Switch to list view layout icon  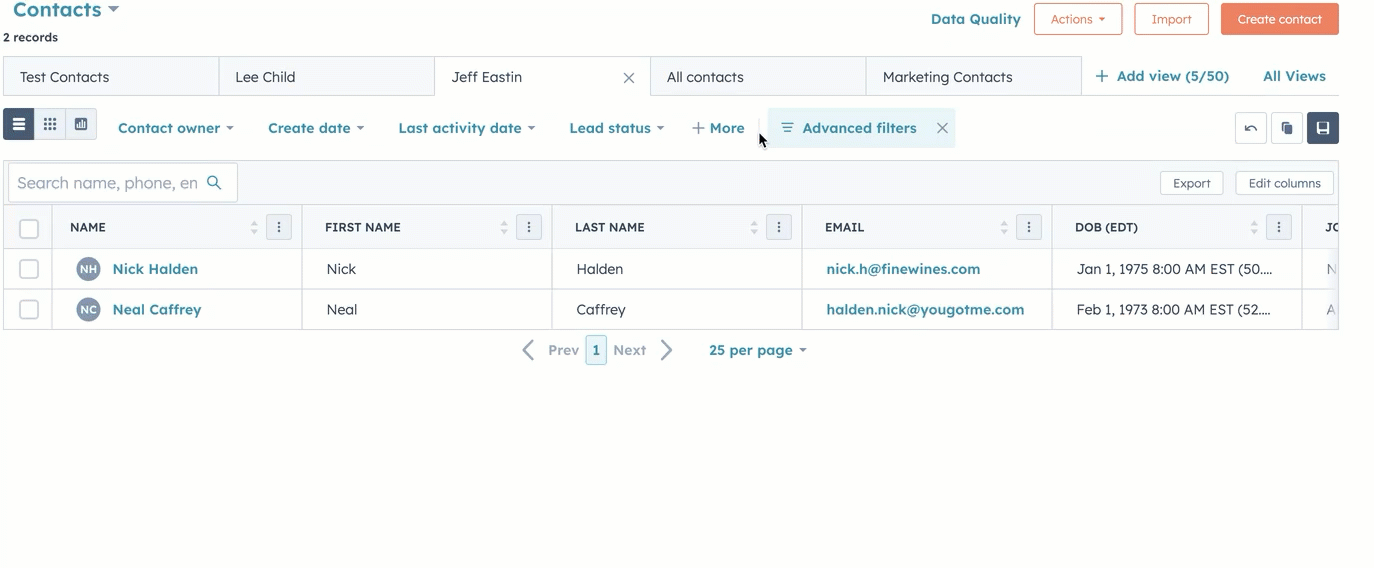point(19,125)
